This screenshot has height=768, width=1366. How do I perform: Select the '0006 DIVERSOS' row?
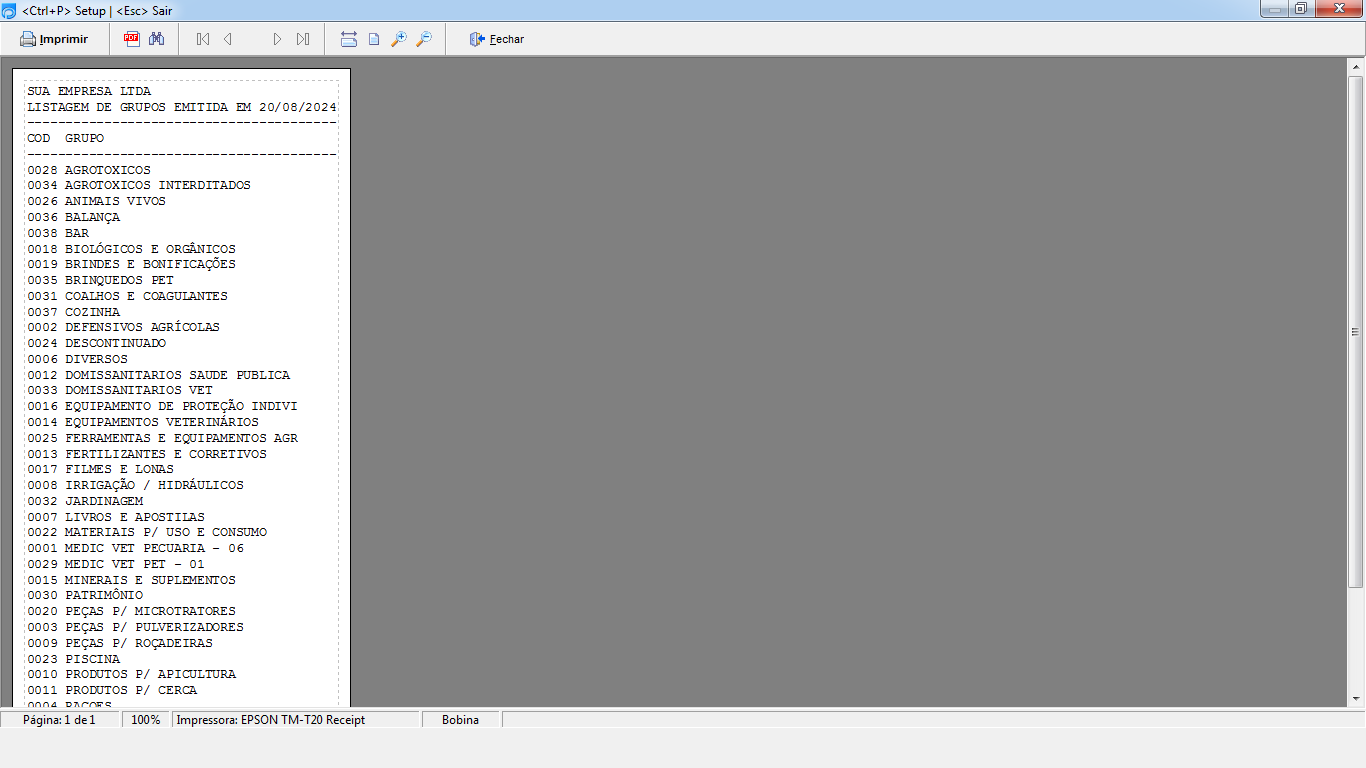[x=78, y=359]
